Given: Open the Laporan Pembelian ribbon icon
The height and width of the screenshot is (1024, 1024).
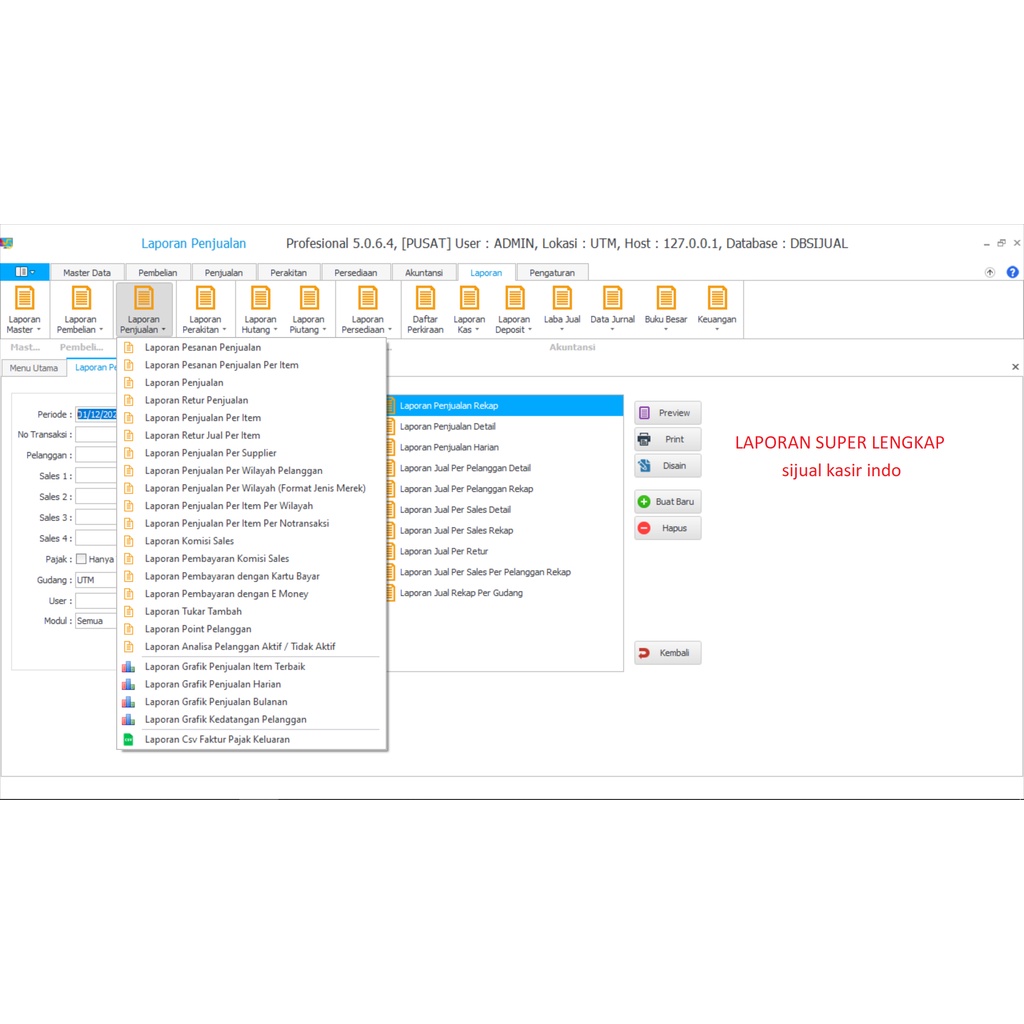Looking at the screenshot, I should pyautogui.click(x=80, y=310).
